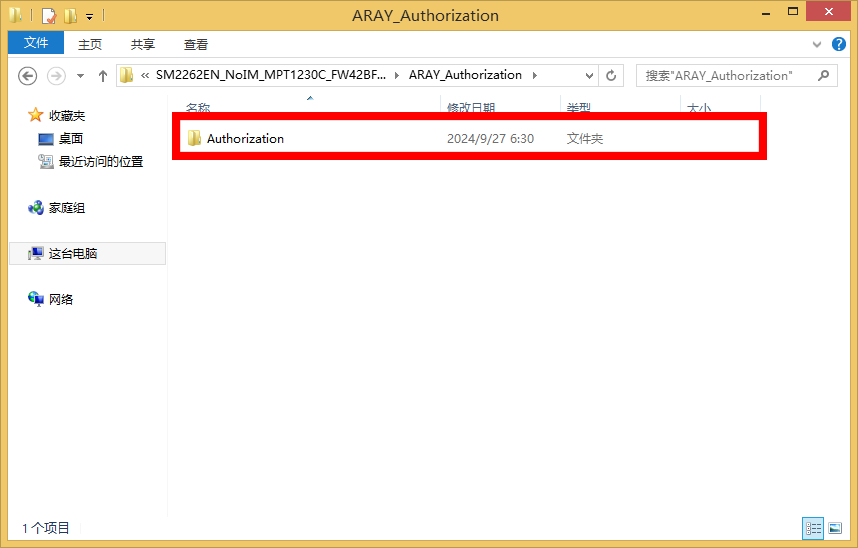Expand the ribbon with the chevron
The image size is (858, 548).
click(x=817, y=44)
